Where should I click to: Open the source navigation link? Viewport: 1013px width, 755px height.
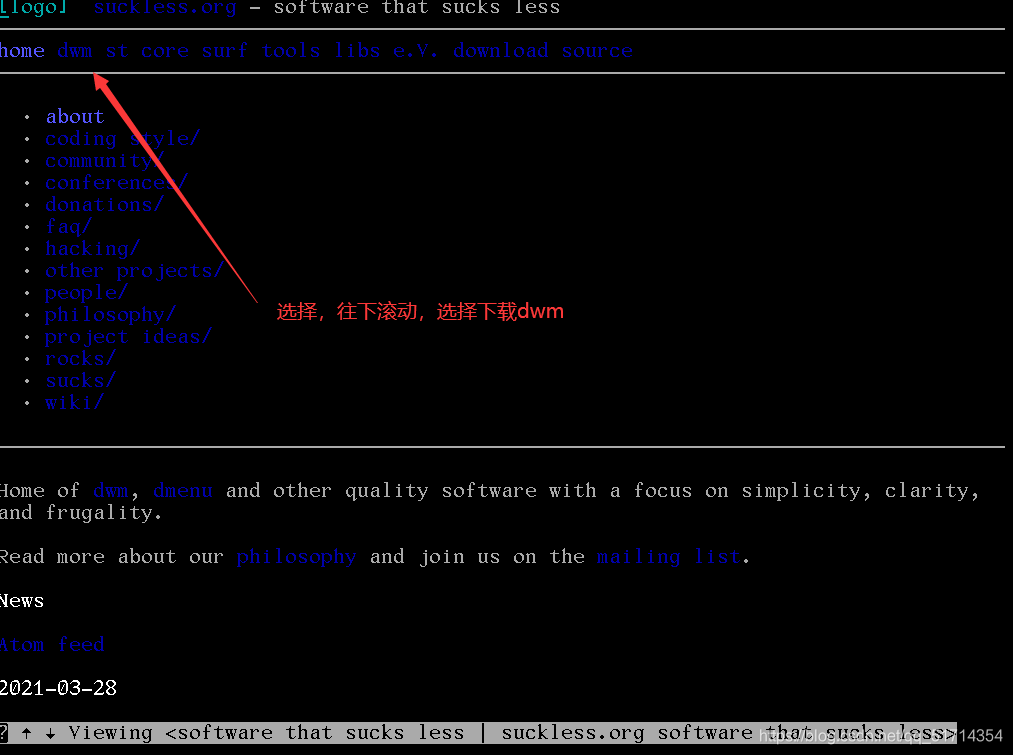point(597,50)
